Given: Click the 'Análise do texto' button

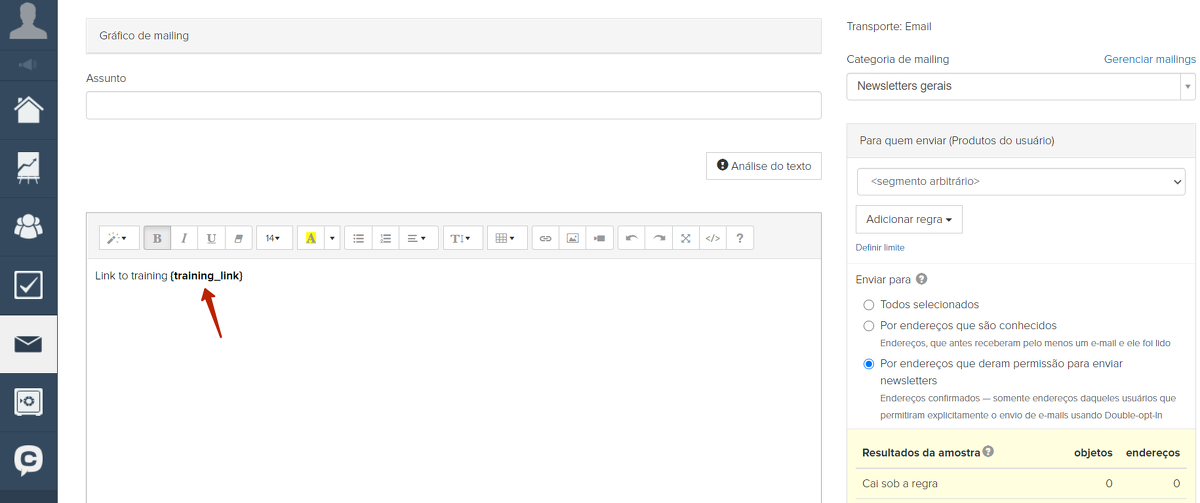Looking at the screenshot, I should 763,166.
